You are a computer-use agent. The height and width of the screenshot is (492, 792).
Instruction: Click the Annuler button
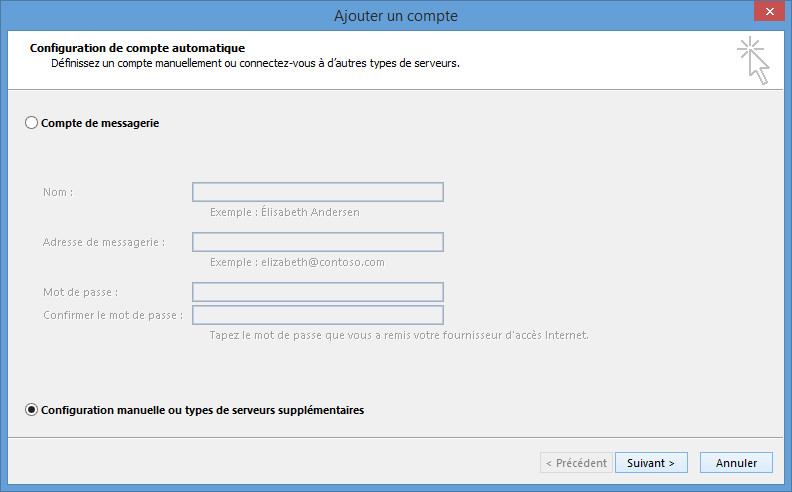pyautogui.click(x=736, y=463)
